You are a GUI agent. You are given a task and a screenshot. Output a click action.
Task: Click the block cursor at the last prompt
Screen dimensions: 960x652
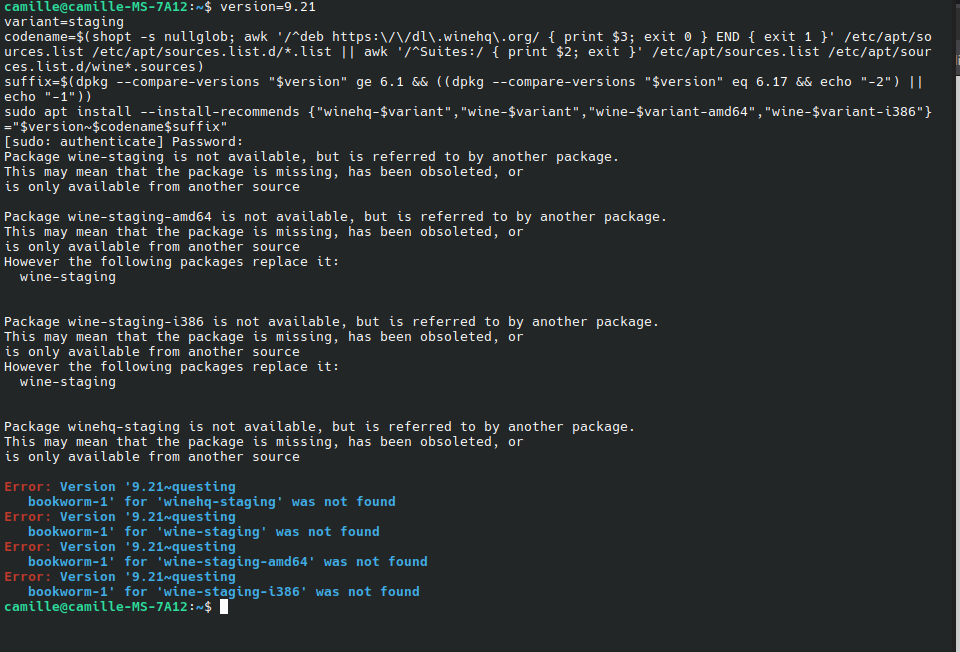pyautogui.click(x=224, y=607)
